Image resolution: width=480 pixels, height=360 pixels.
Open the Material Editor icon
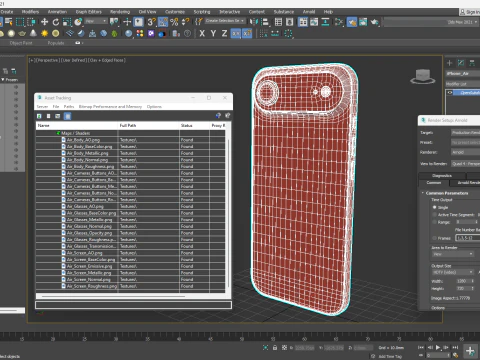tap(339, 22)
